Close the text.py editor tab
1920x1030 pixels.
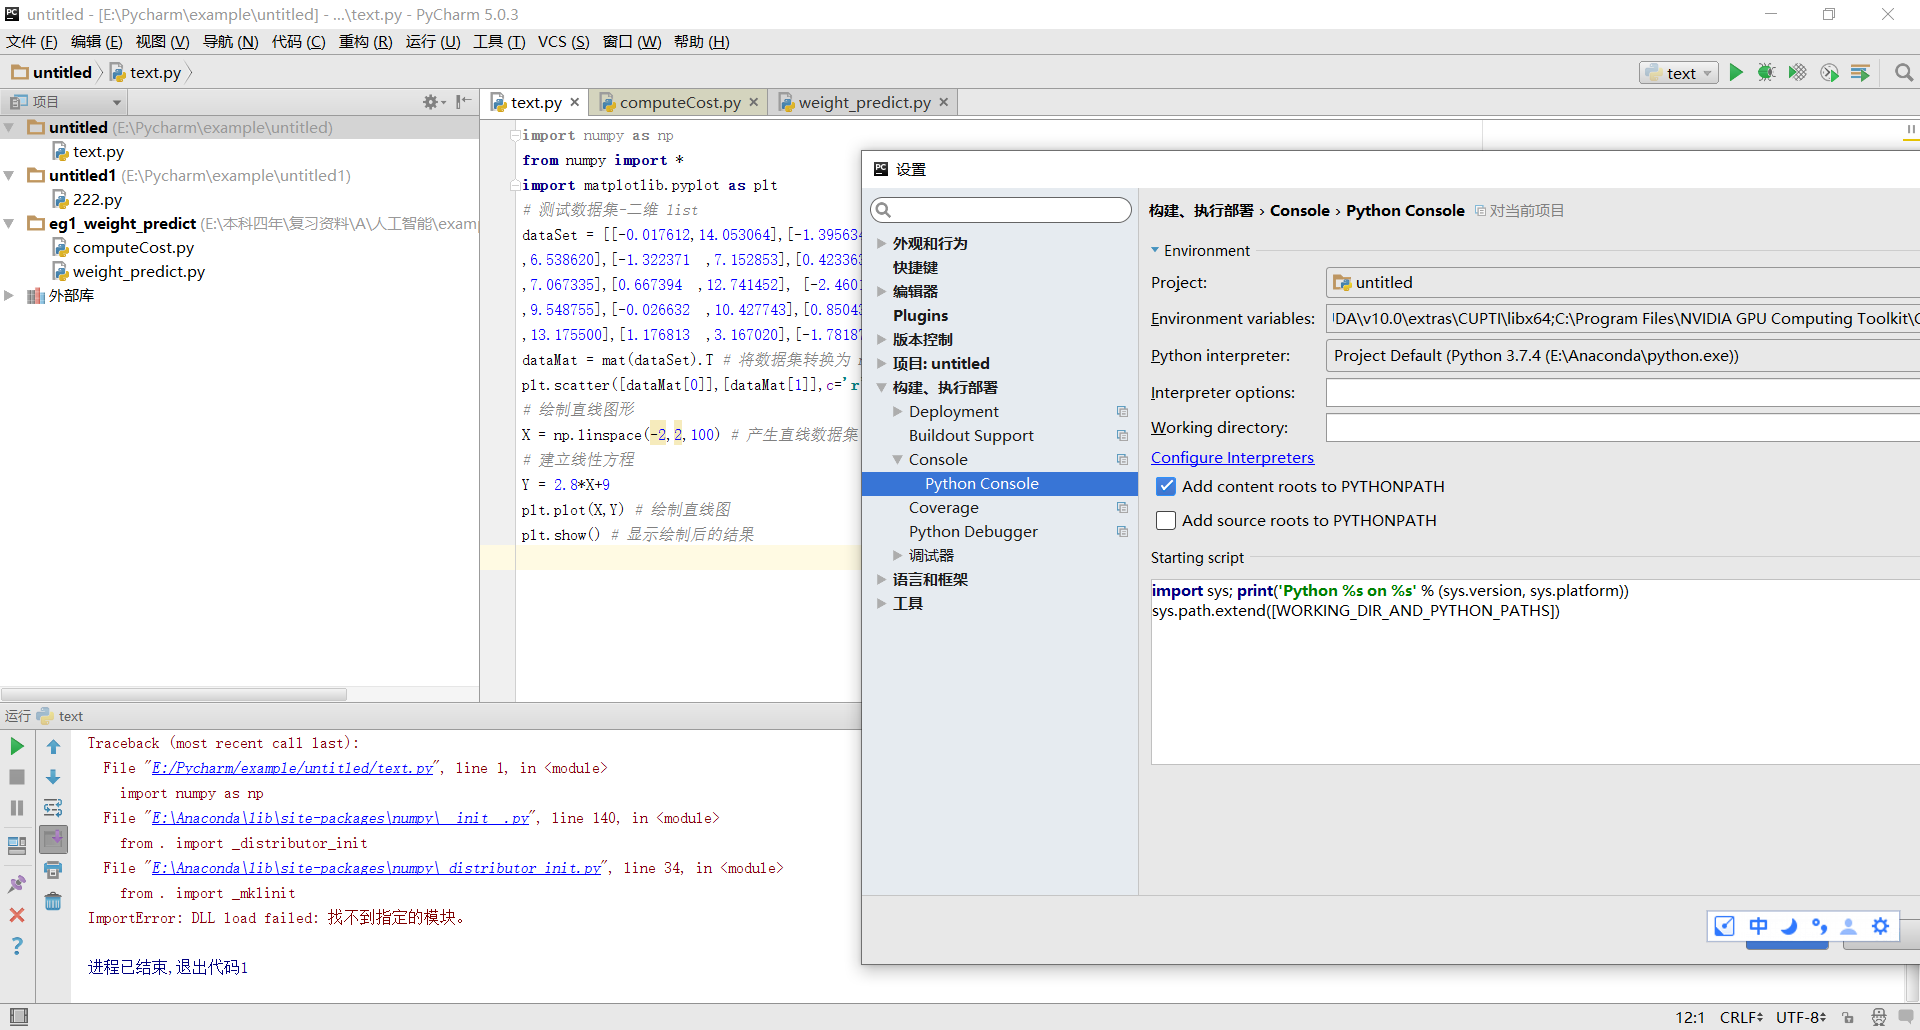pyautogui.click(x=575, y=103)
